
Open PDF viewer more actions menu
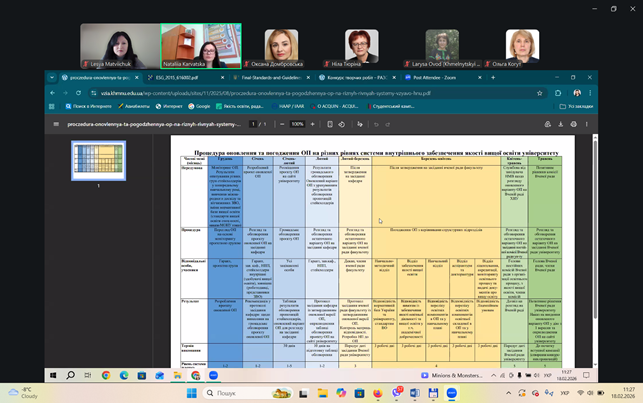coord(576,124)
